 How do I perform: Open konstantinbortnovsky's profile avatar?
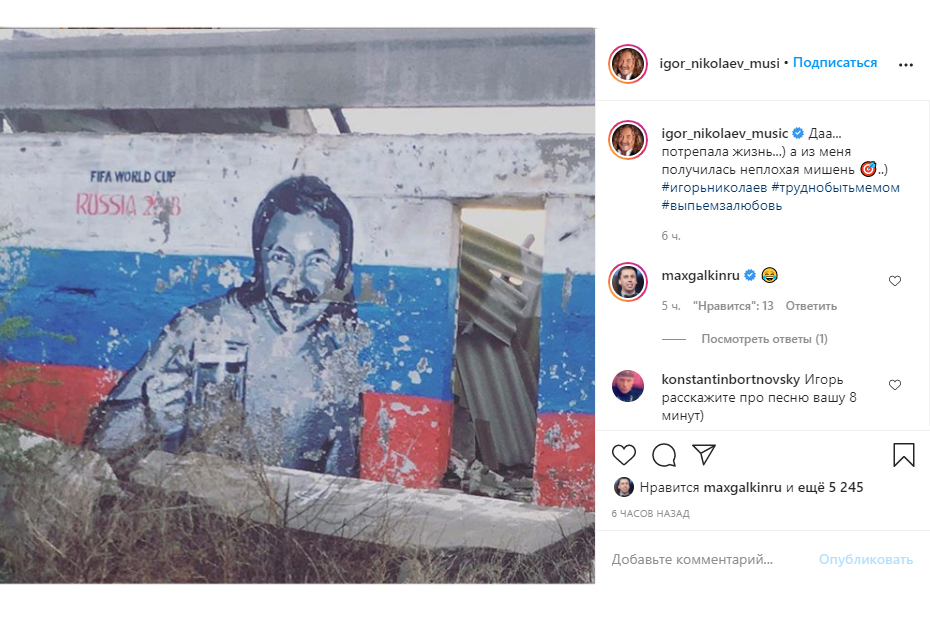pyautogui.click(x=628, y=386)
